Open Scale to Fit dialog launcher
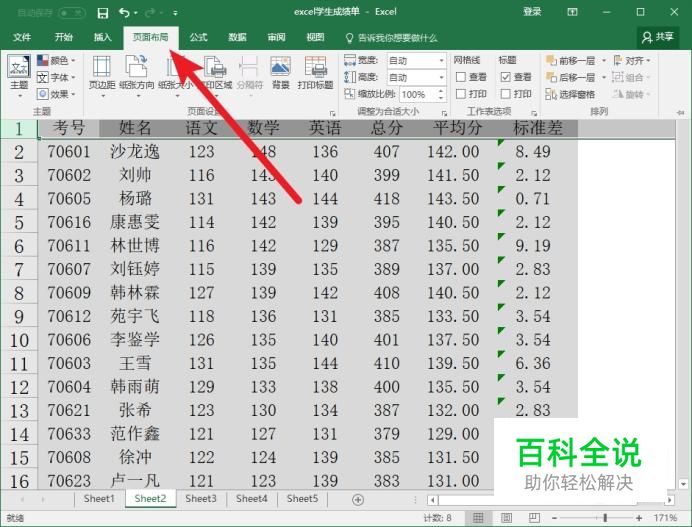This screenshot has width=692, height=527. pos(444,113)
